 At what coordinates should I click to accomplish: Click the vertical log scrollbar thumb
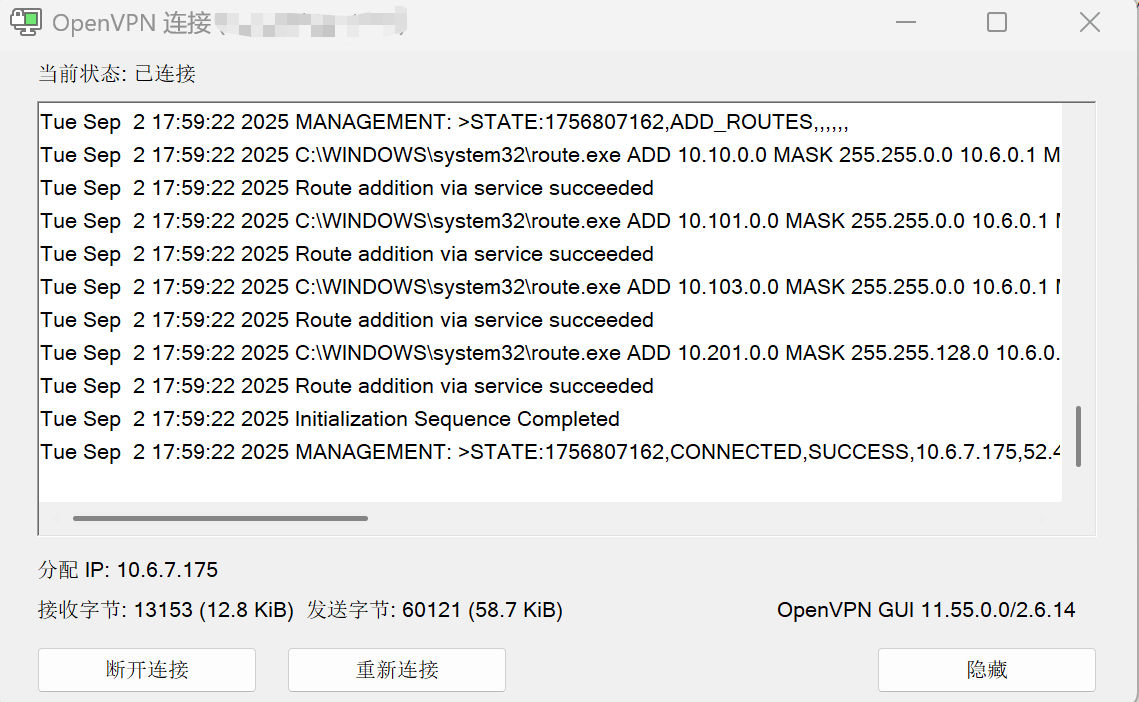tap(1079, 436)
